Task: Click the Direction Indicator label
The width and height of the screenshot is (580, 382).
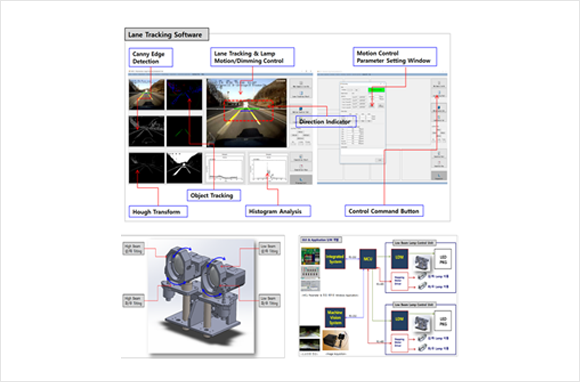Action: click(326, 122)
